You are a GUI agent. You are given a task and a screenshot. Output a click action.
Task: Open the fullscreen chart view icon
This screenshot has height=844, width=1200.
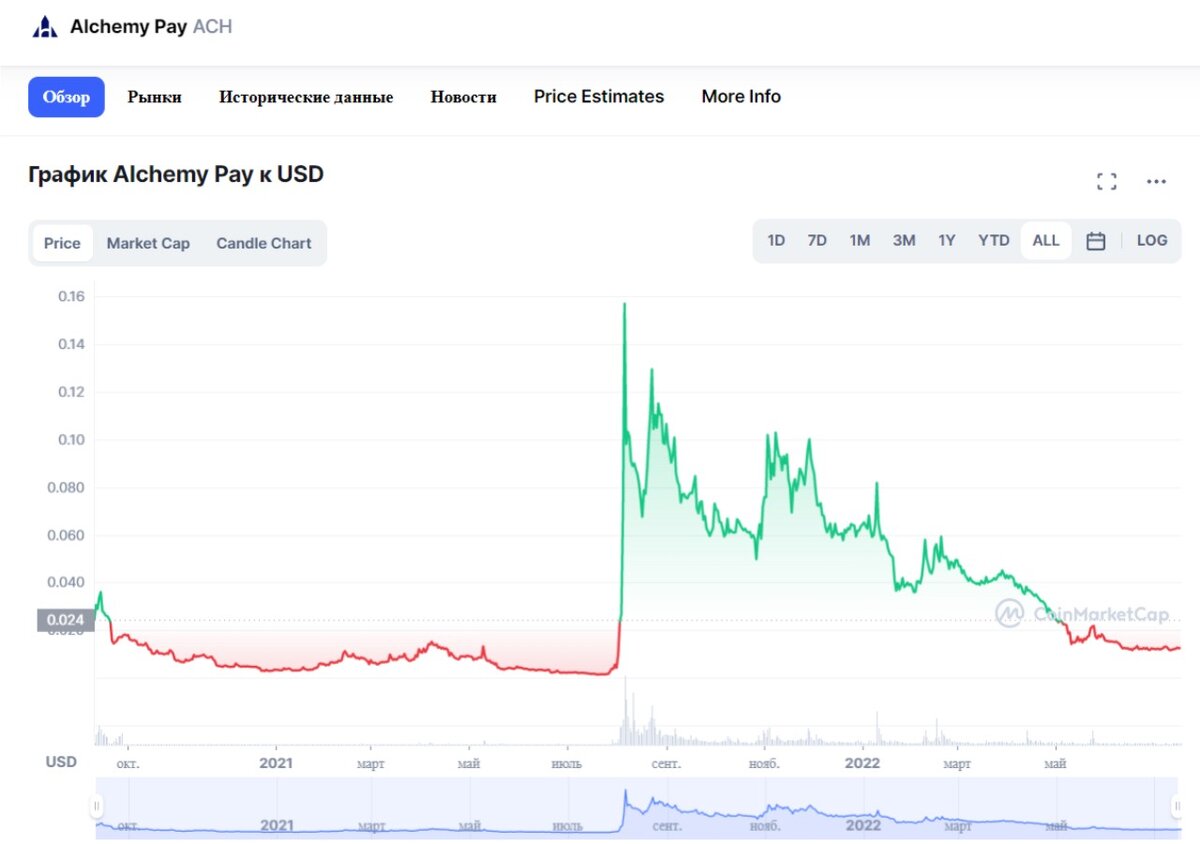[1106, 181]
